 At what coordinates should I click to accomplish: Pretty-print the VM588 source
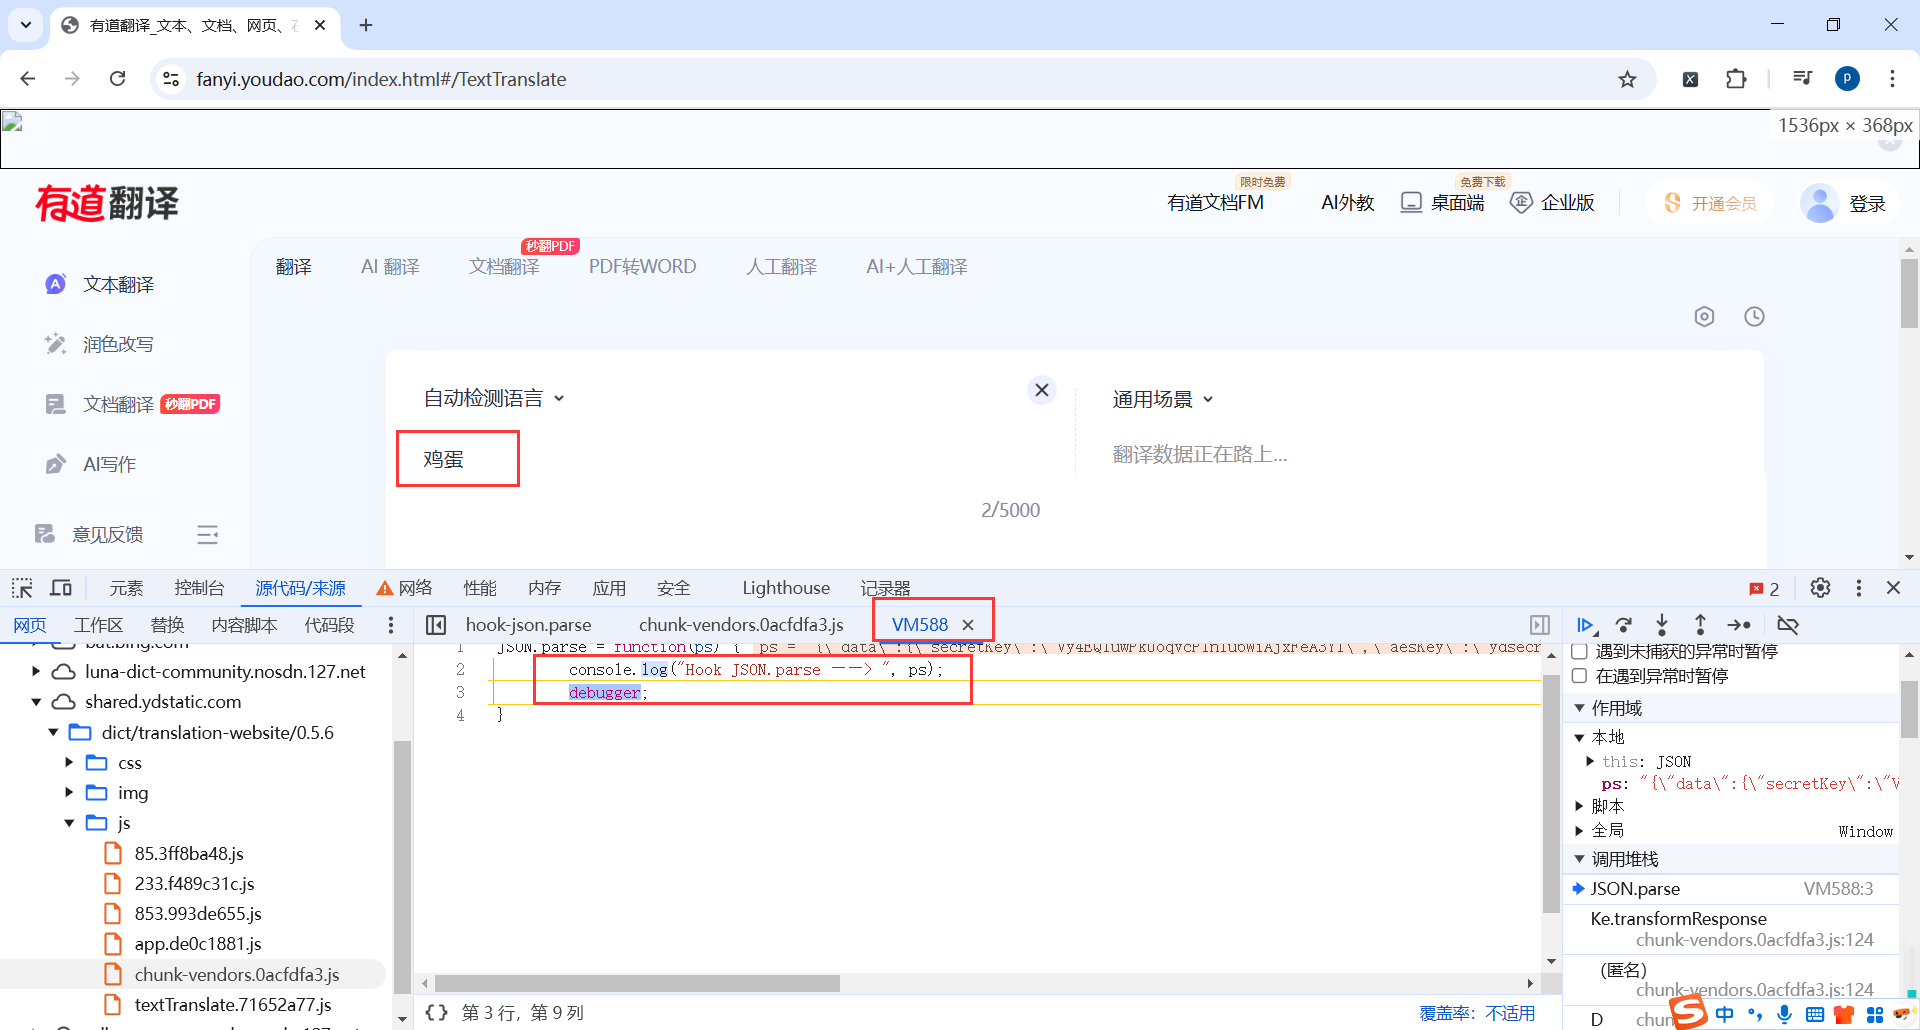436,1013
